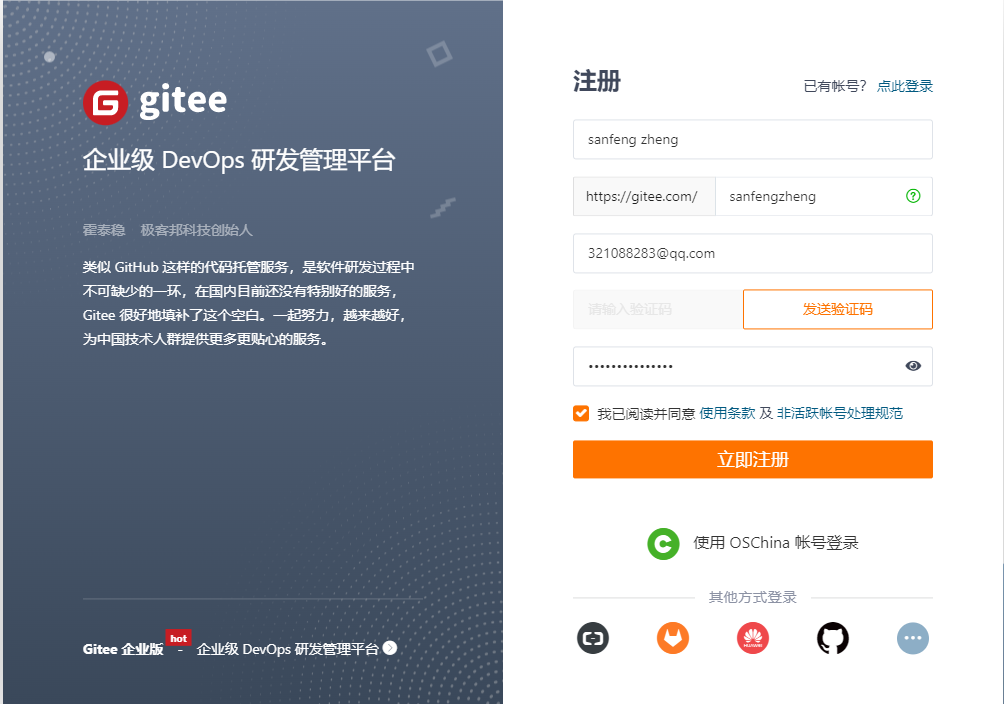
Task: Focus the masked password field
Action: pyautogui.click(x=753, y=366)
